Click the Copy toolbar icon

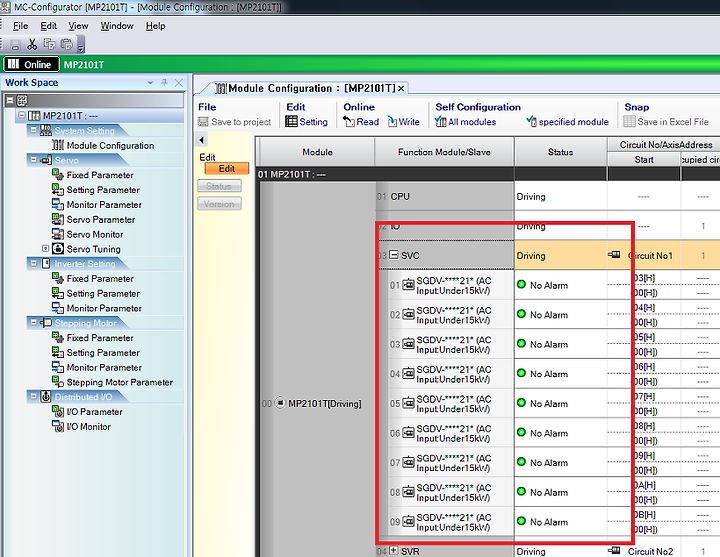(x=49, y=44)
